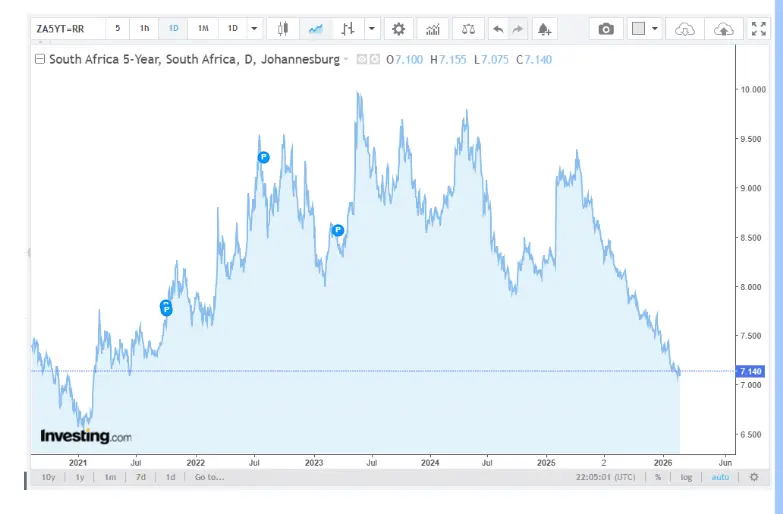Image resolution: width=783 pixels, height=514 pixels.
Task: Select bars chart style icon
Action: [348, 28]
